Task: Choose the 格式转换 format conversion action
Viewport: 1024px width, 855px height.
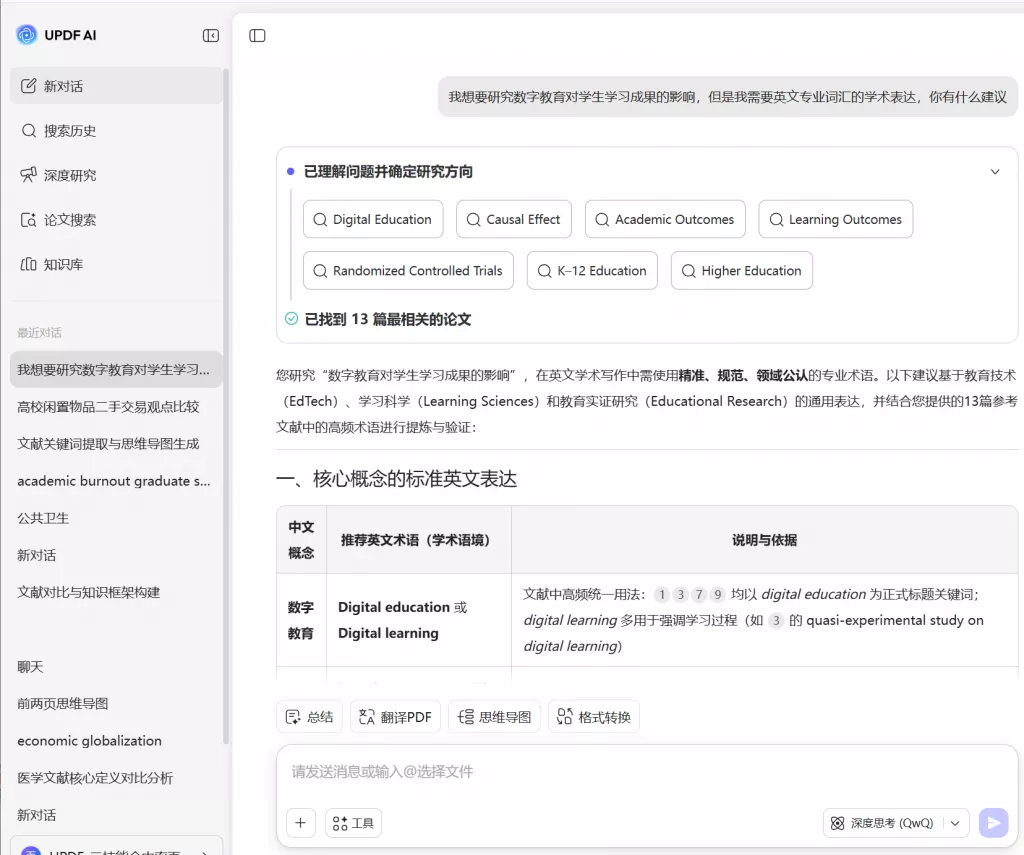Action: tap(593, 716)
